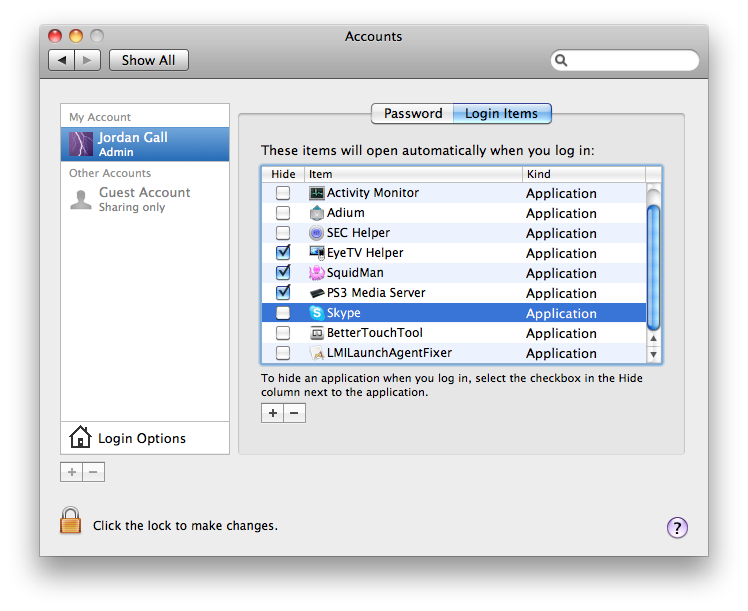Screen dimensions: 748x611
Task: Open help with the question mark button
Action: 677,528
